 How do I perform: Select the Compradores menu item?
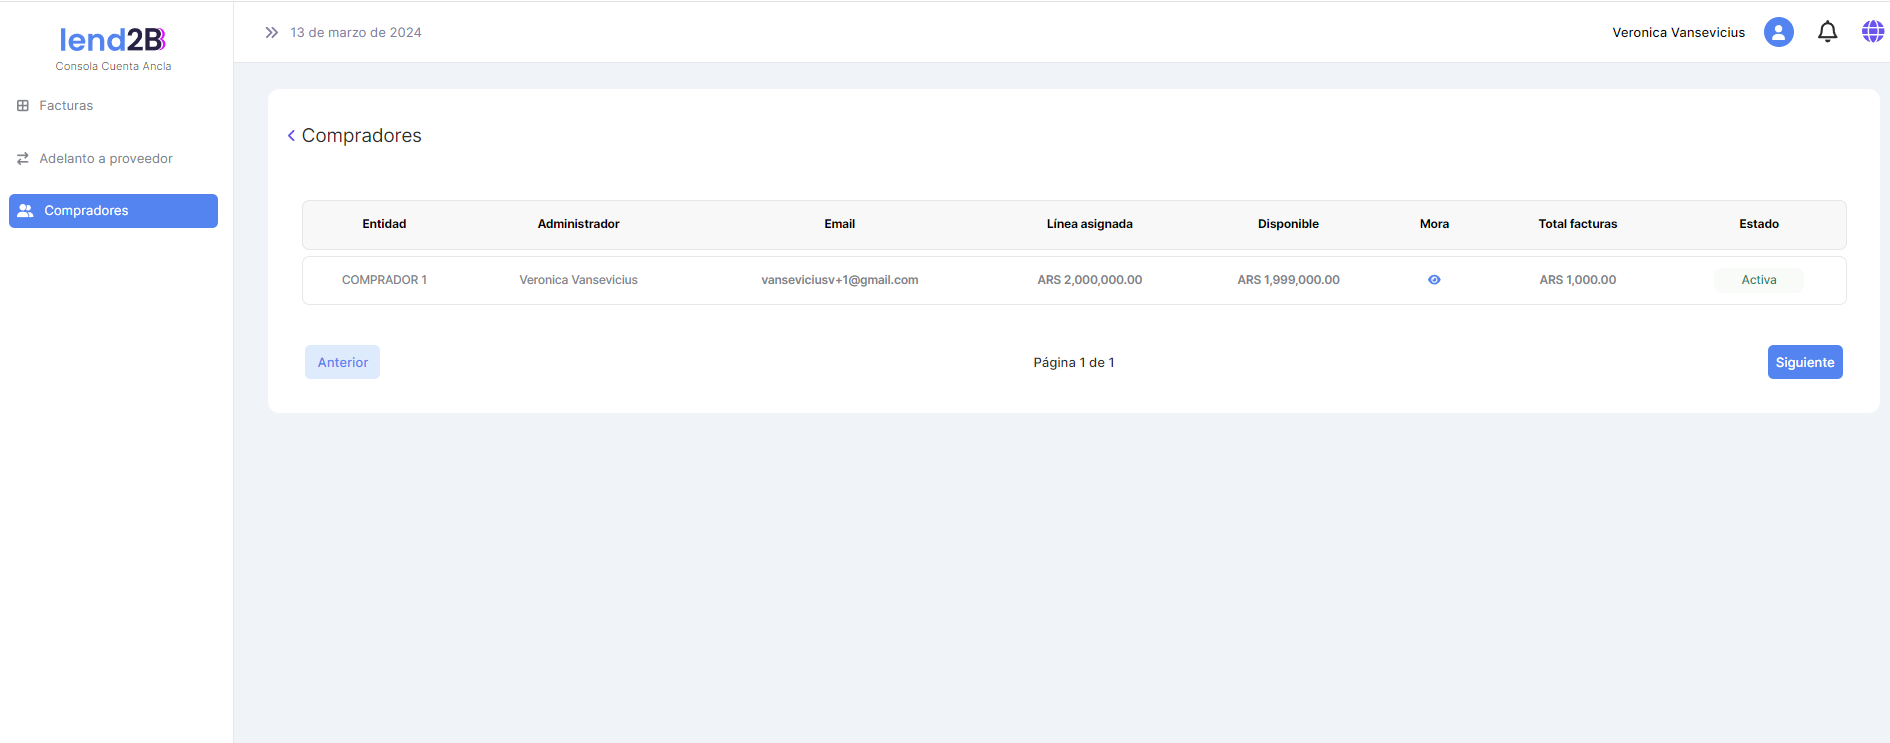[x=86, y=211]
